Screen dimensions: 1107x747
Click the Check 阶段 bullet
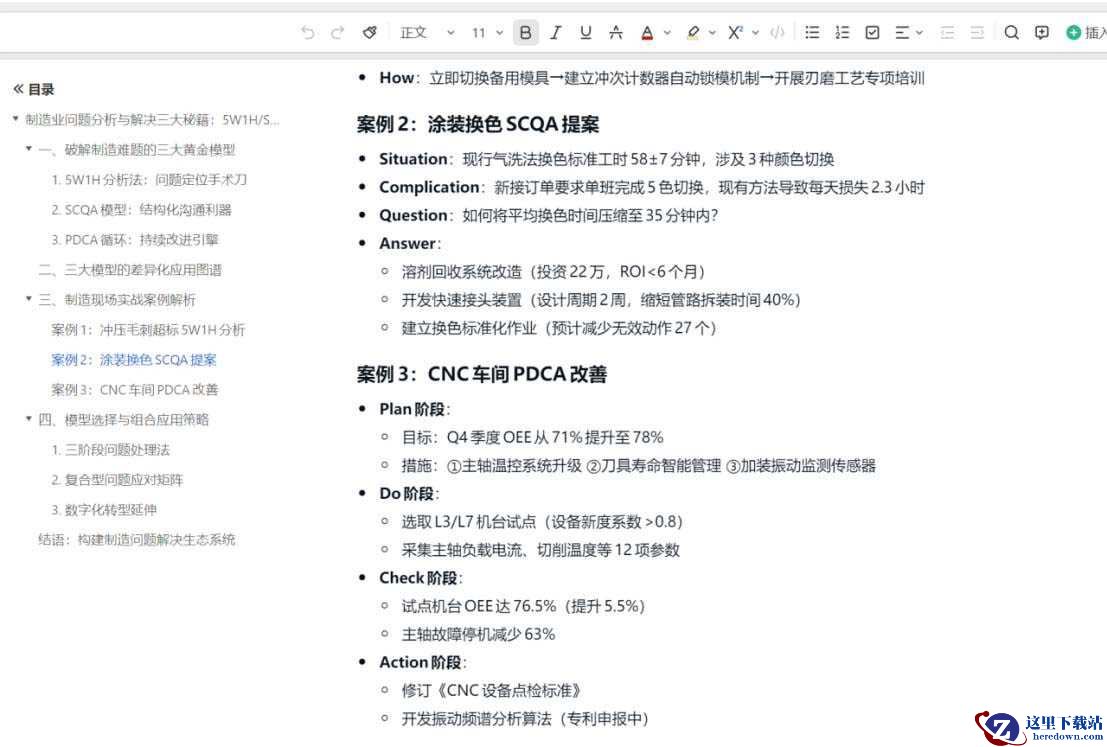[421, 578]
